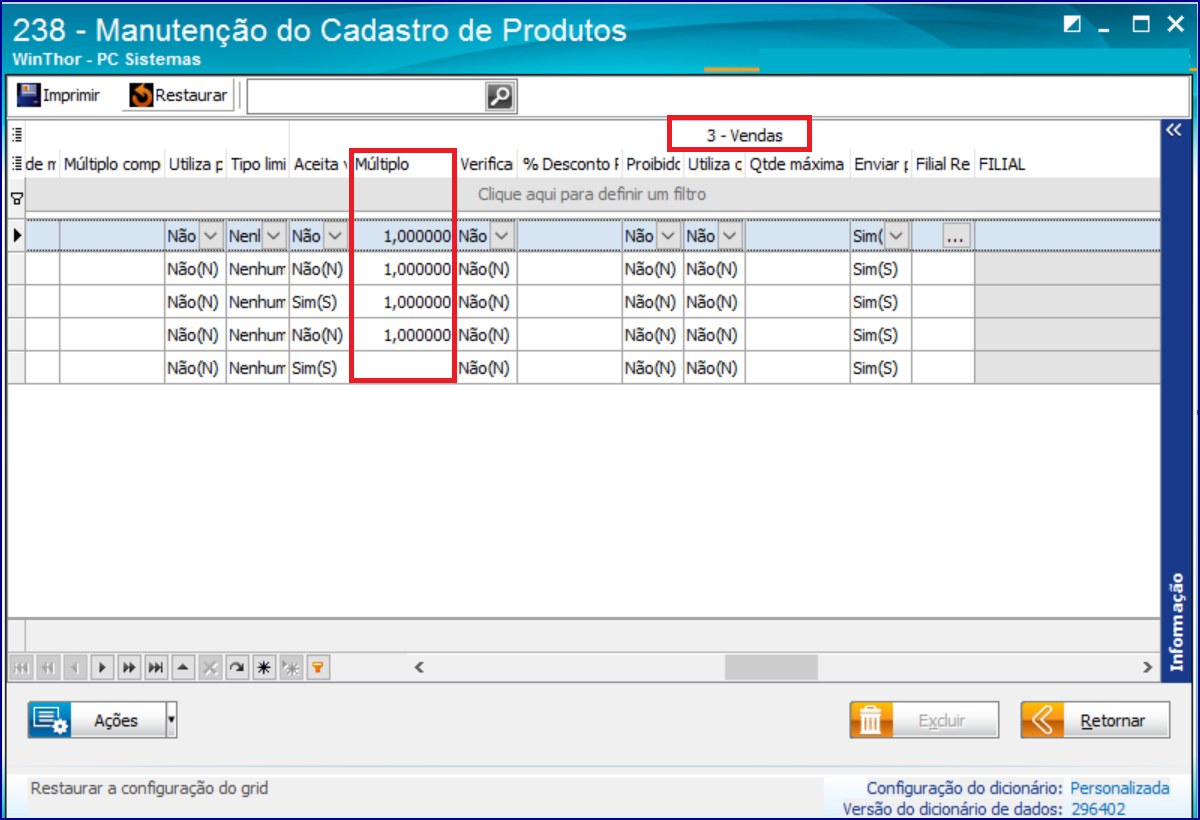Click the orange filter funnel button

click(x=317, y=667)
